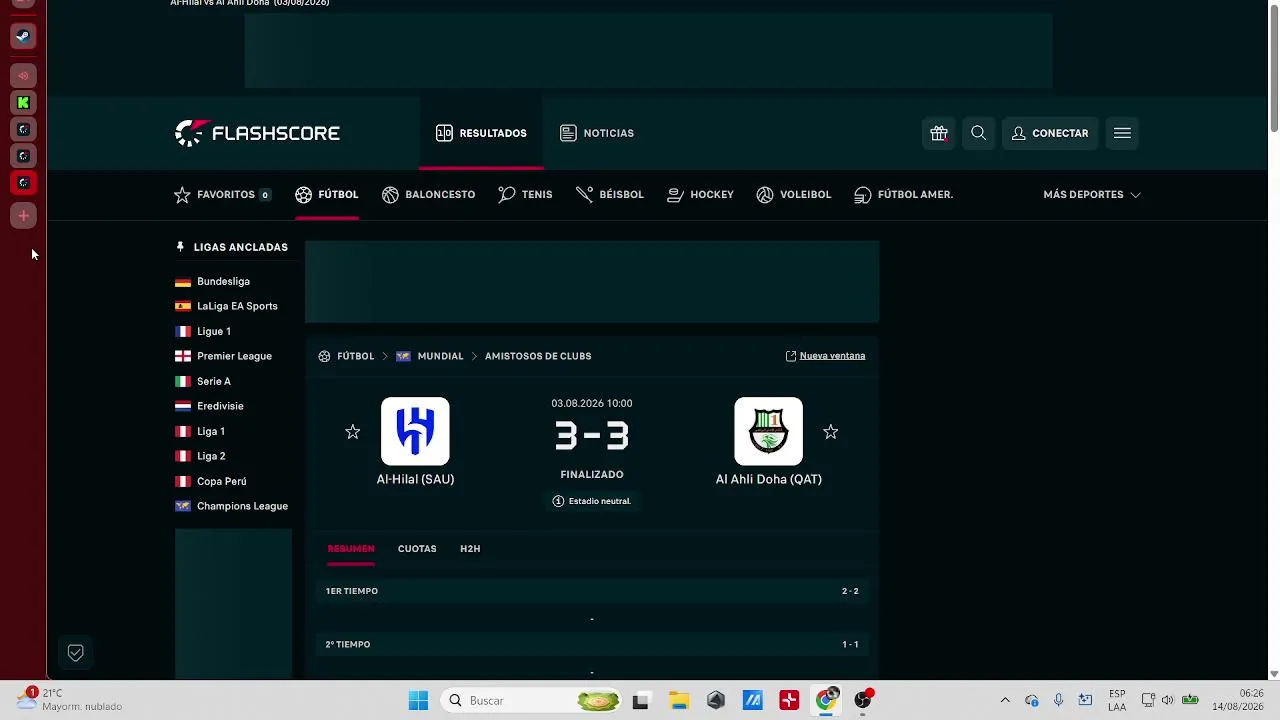Open the hamburger menu in the header
The image size is (1280, 720).
click(x=1122, y=133)
